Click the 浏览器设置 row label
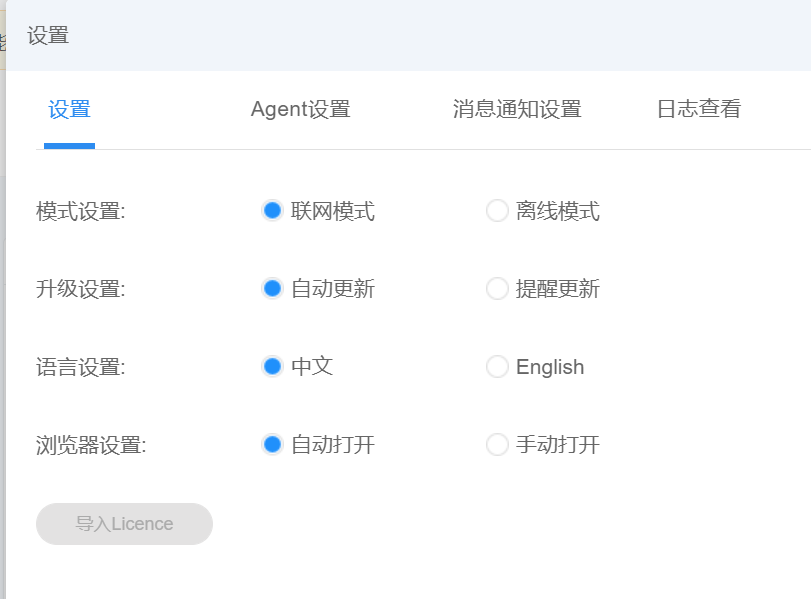811x599 pixels. pyautogui.click(x=91, y=444)
